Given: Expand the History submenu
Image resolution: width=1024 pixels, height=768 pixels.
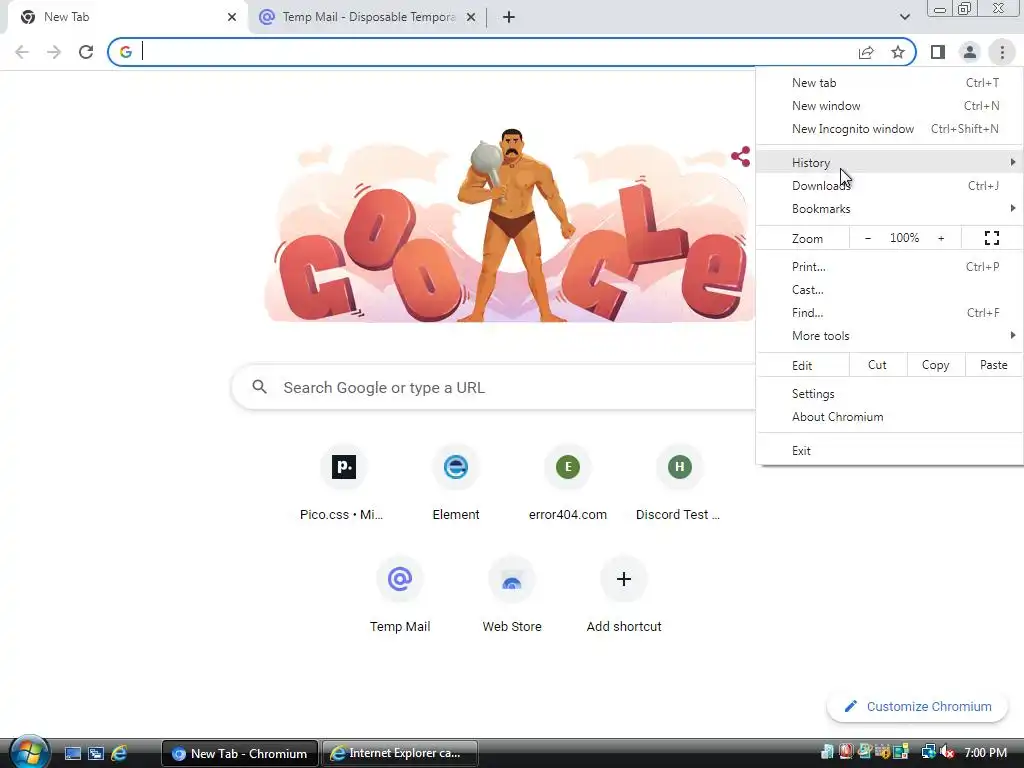Looking at the screenshot, I should [889, 163].
